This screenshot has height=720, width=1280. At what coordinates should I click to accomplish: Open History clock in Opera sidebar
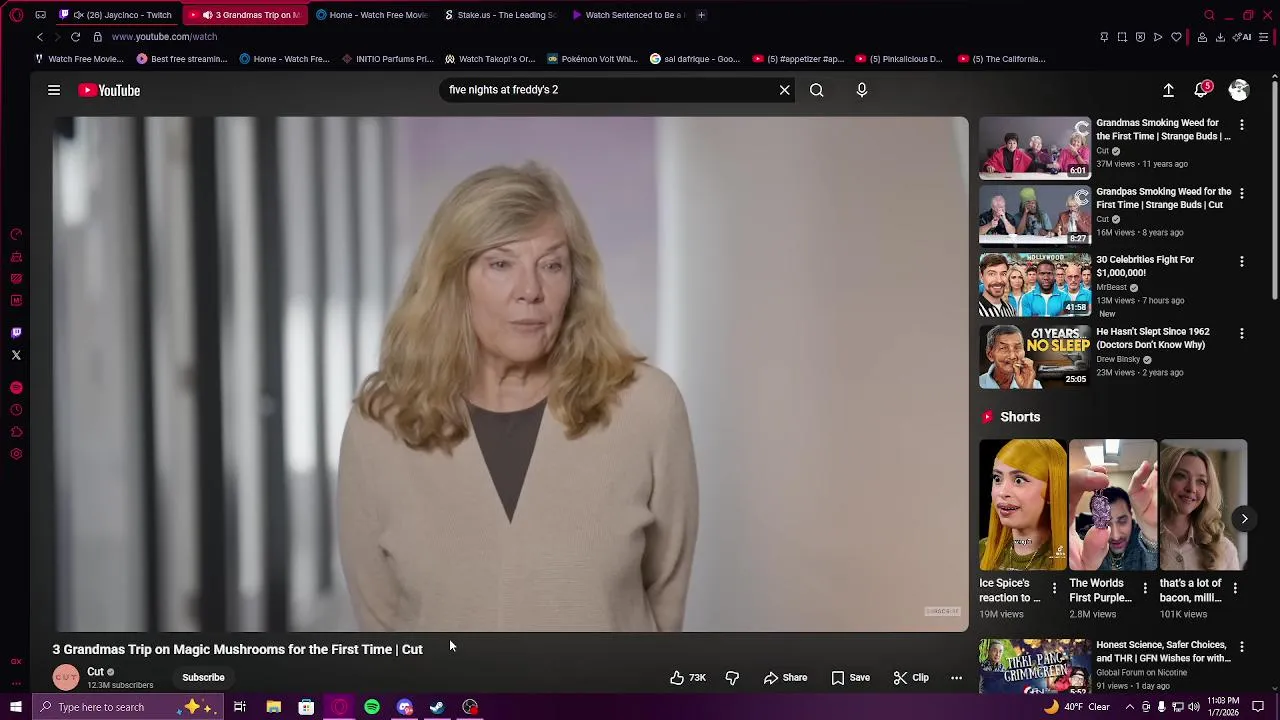coord(16,410)
